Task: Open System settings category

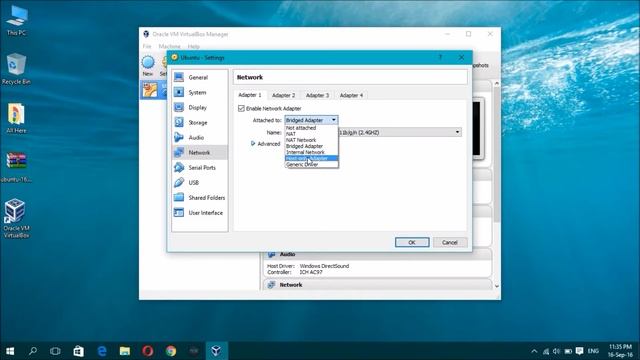Action: (199, 93)
